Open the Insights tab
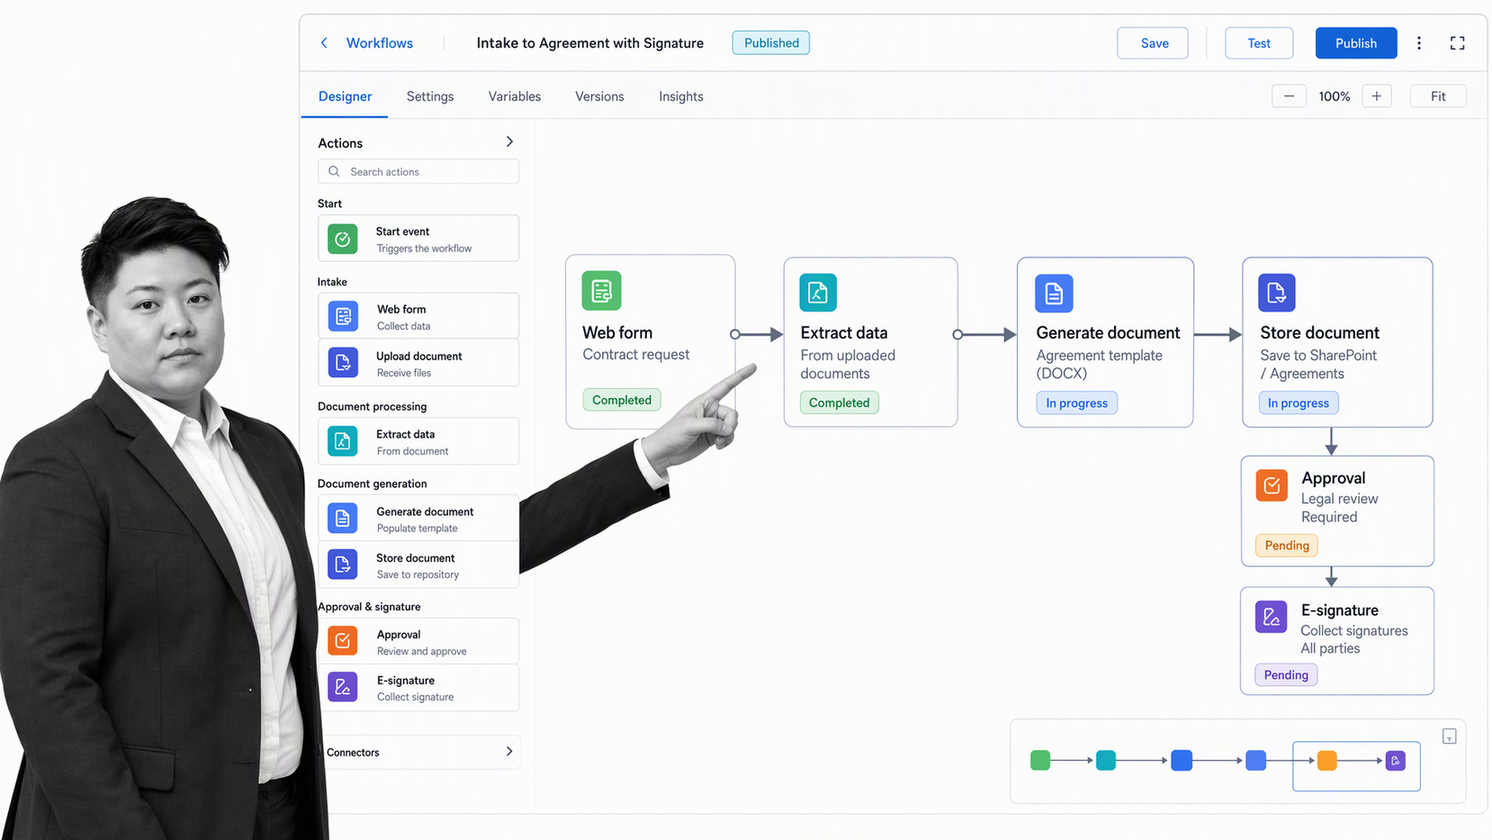The width and height of the screenshot is (1492, 840). pyautogui.click(x=681, y=97)
